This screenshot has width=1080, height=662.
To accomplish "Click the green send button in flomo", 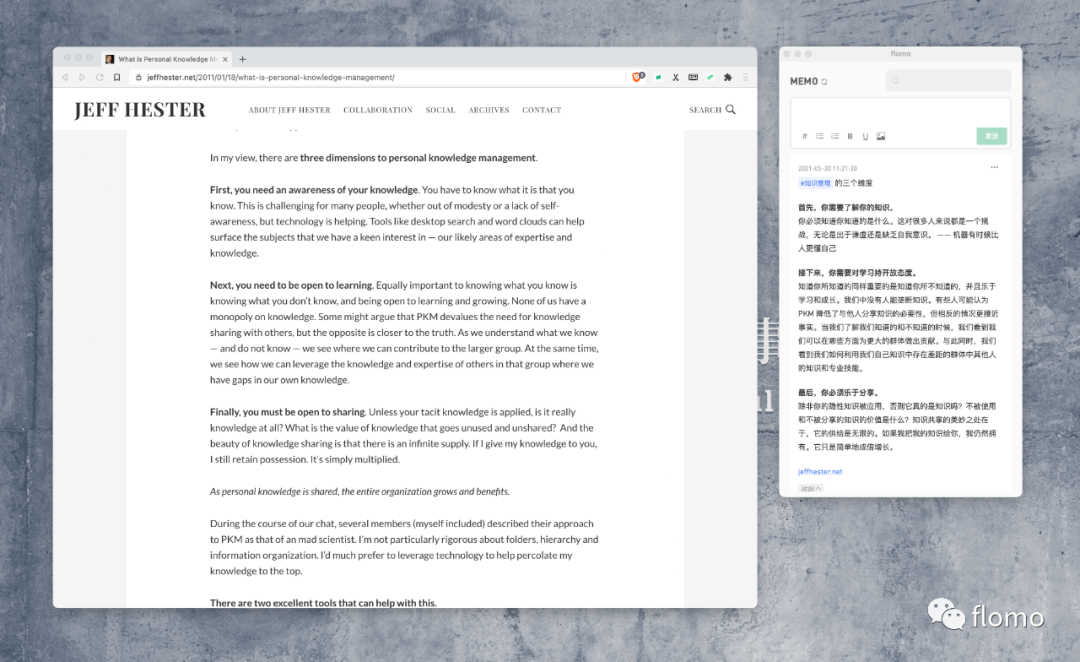I will (x=992, y=136).
